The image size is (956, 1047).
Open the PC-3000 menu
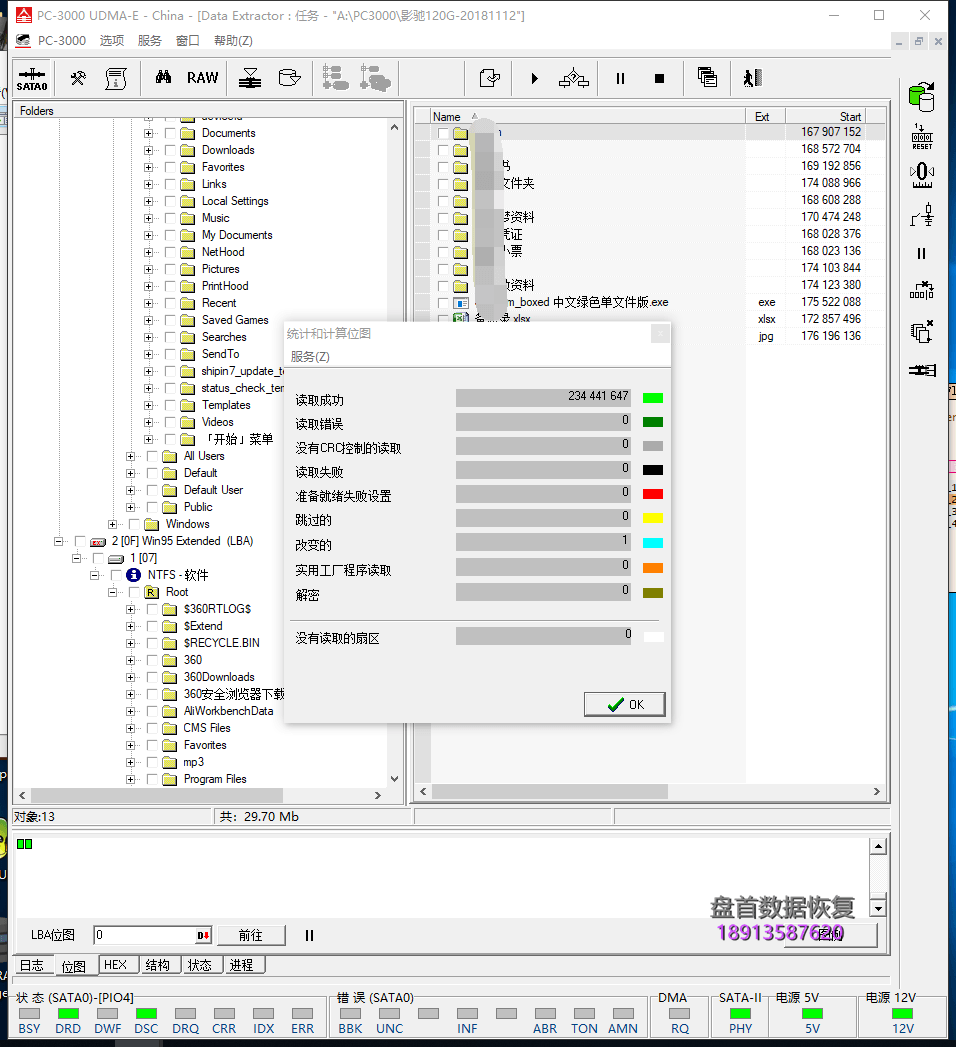[x=61, y=41]
